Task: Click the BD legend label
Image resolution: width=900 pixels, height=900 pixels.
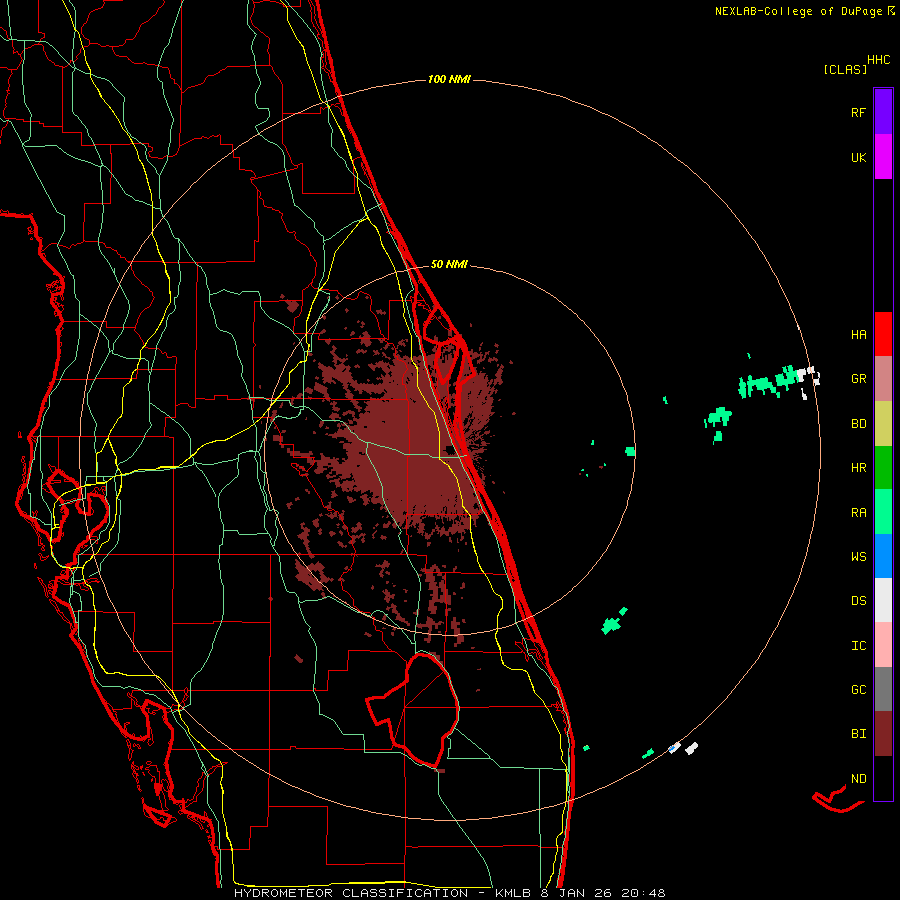Action: [859, 424]
